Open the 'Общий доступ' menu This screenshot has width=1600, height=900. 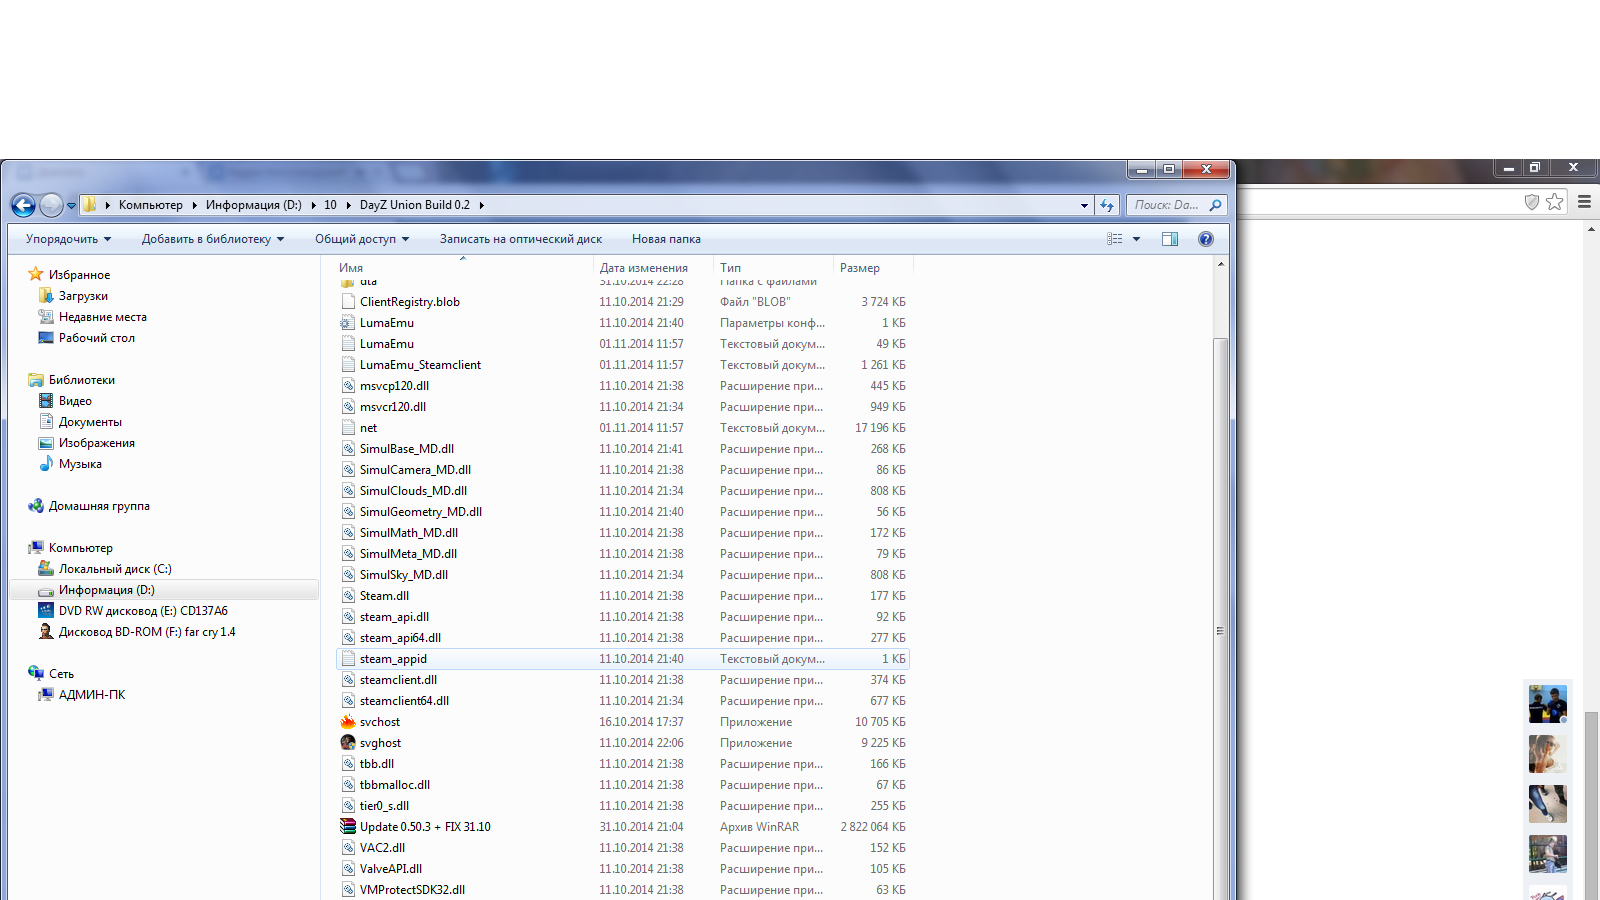[362, 239]
